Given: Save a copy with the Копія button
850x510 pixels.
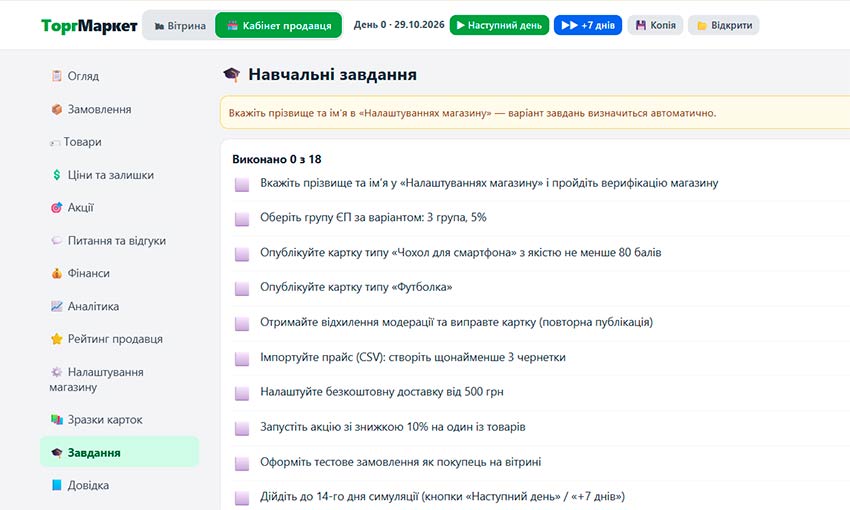Looking at the screenshot, I should click(x=655, y=25).
